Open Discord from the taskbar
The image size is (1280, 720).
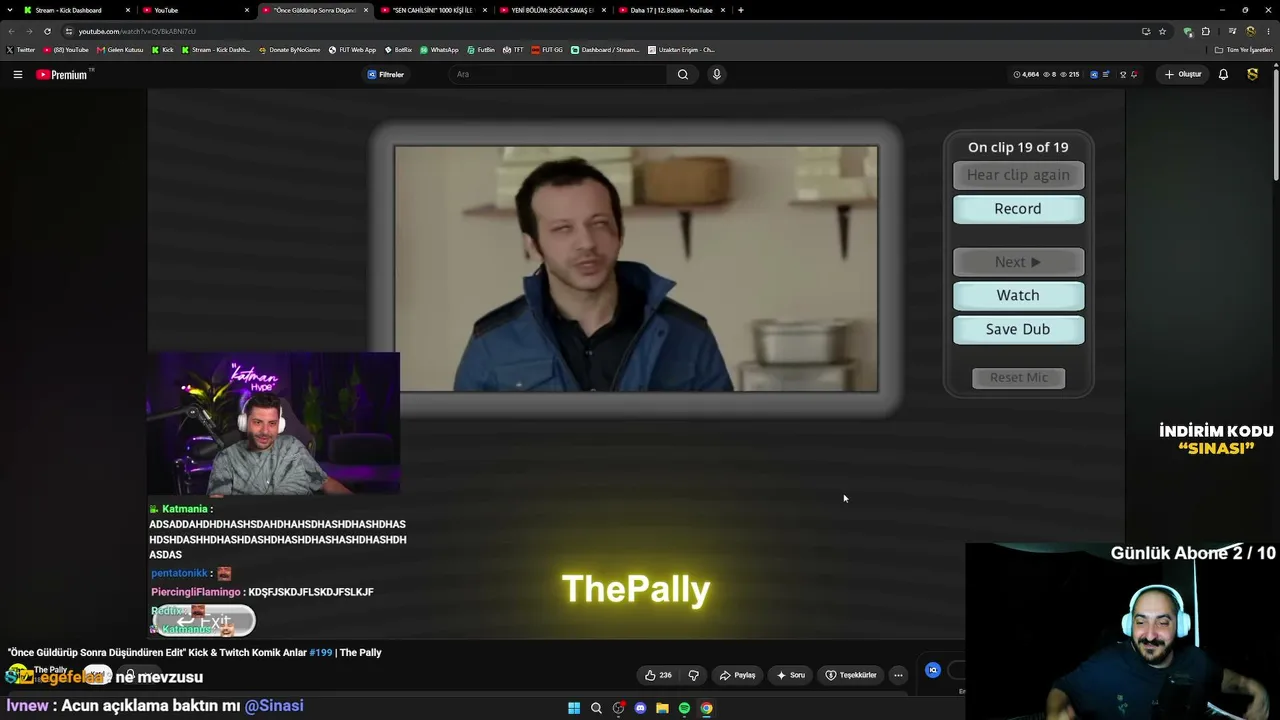click(640, 708)
